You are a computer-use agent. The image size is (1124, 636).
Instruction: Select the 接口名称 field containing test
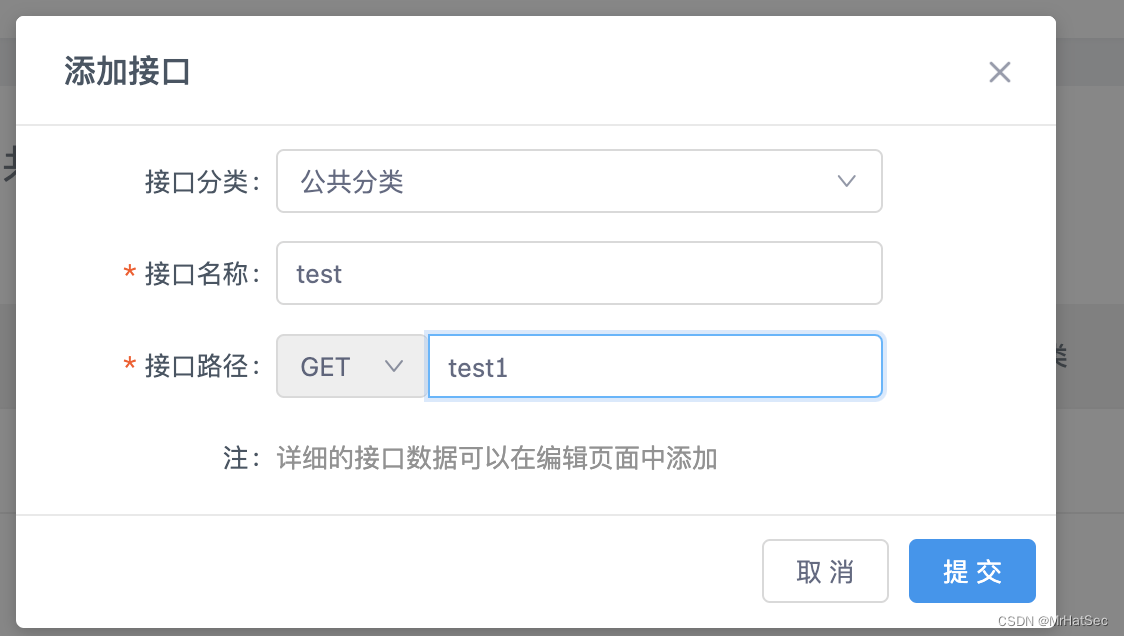[579, 273]
